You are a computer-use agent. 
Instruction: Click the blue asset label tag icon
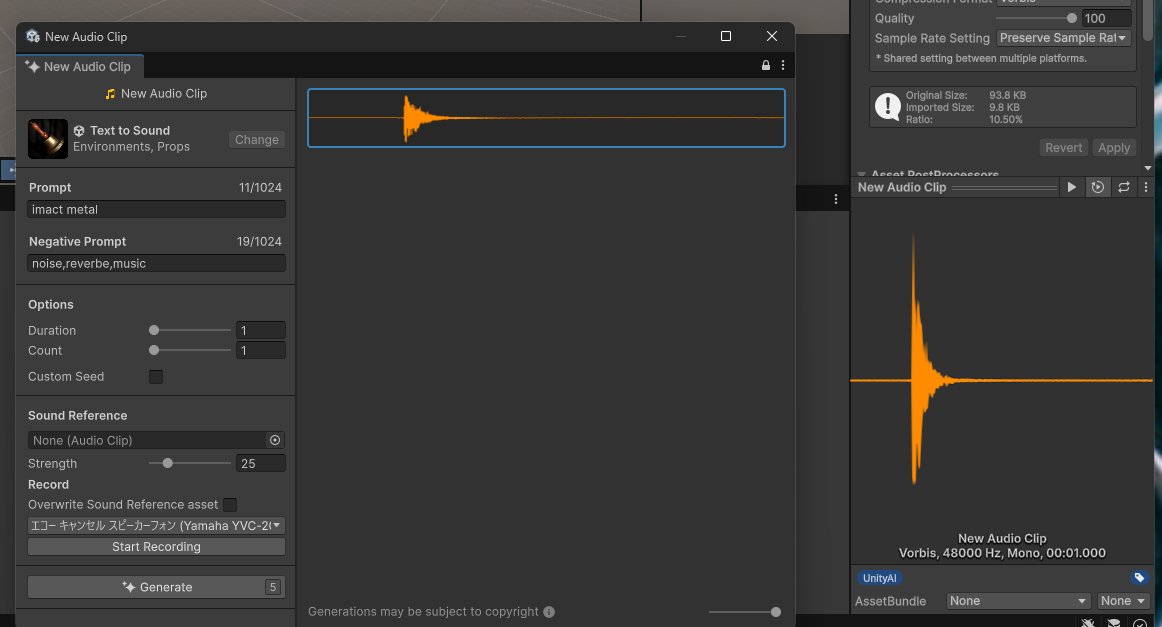point(1139,578)
